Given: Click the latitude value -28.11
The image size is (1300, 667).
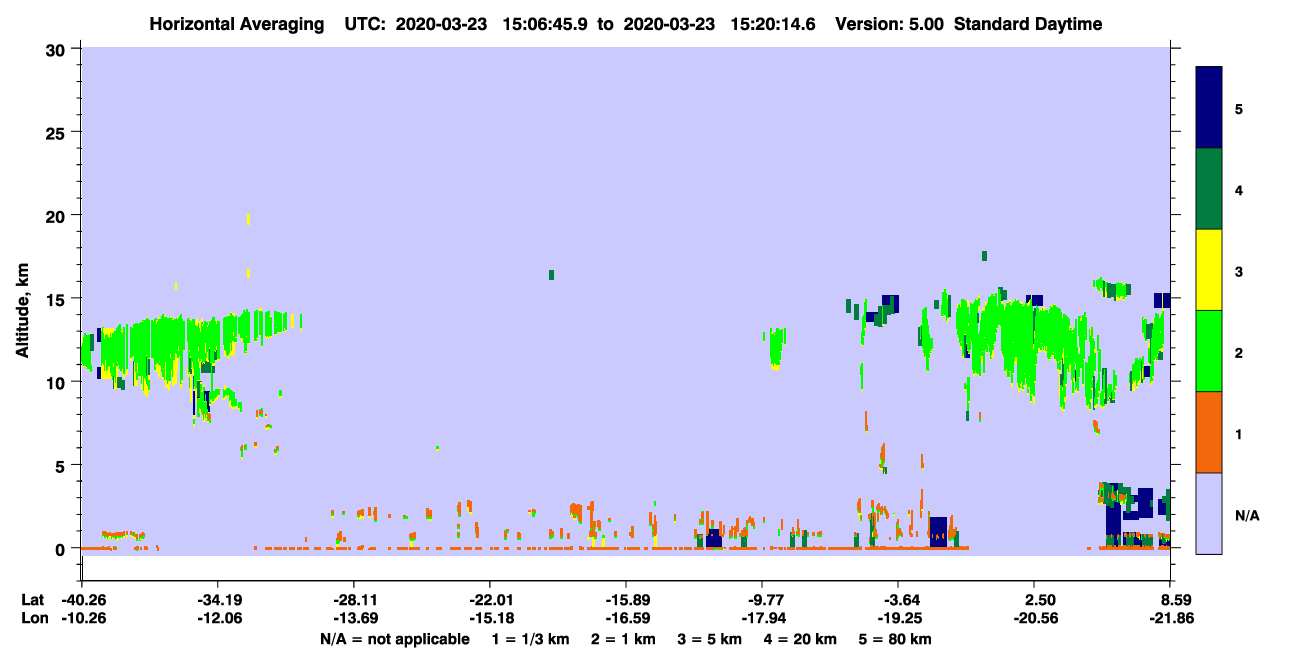Looking at the screenshot, I should [x=353, y=600].
